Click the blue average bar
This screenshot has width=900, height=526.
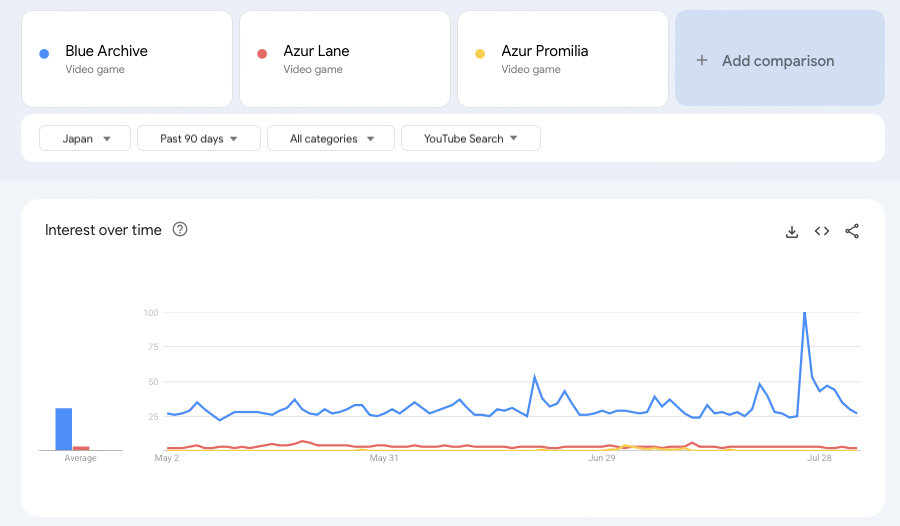click(x=64, y=429)
